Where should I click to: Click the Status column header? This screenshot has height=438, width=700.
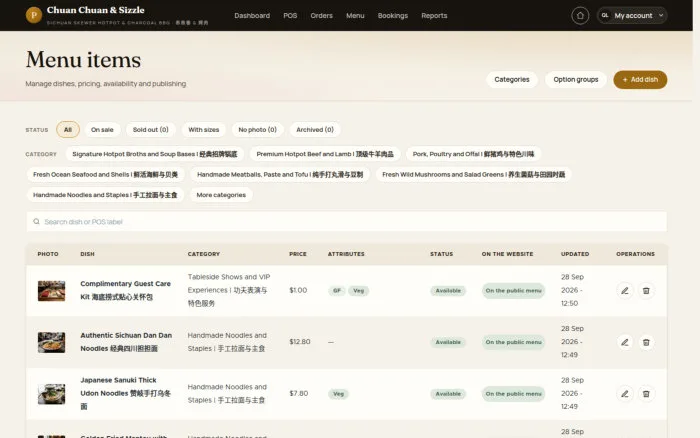pyautogui.click(x=442, y=254)
